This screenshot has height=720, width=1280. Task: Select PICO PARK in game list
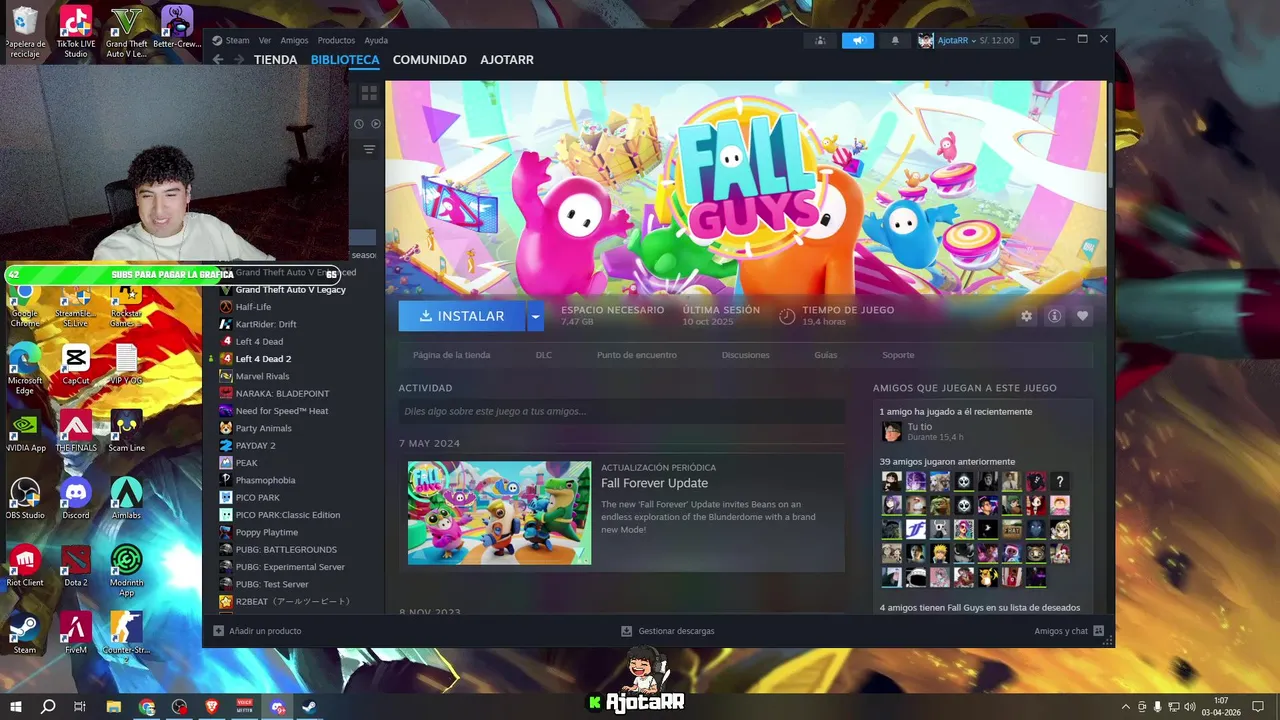(x=257, y=498)
